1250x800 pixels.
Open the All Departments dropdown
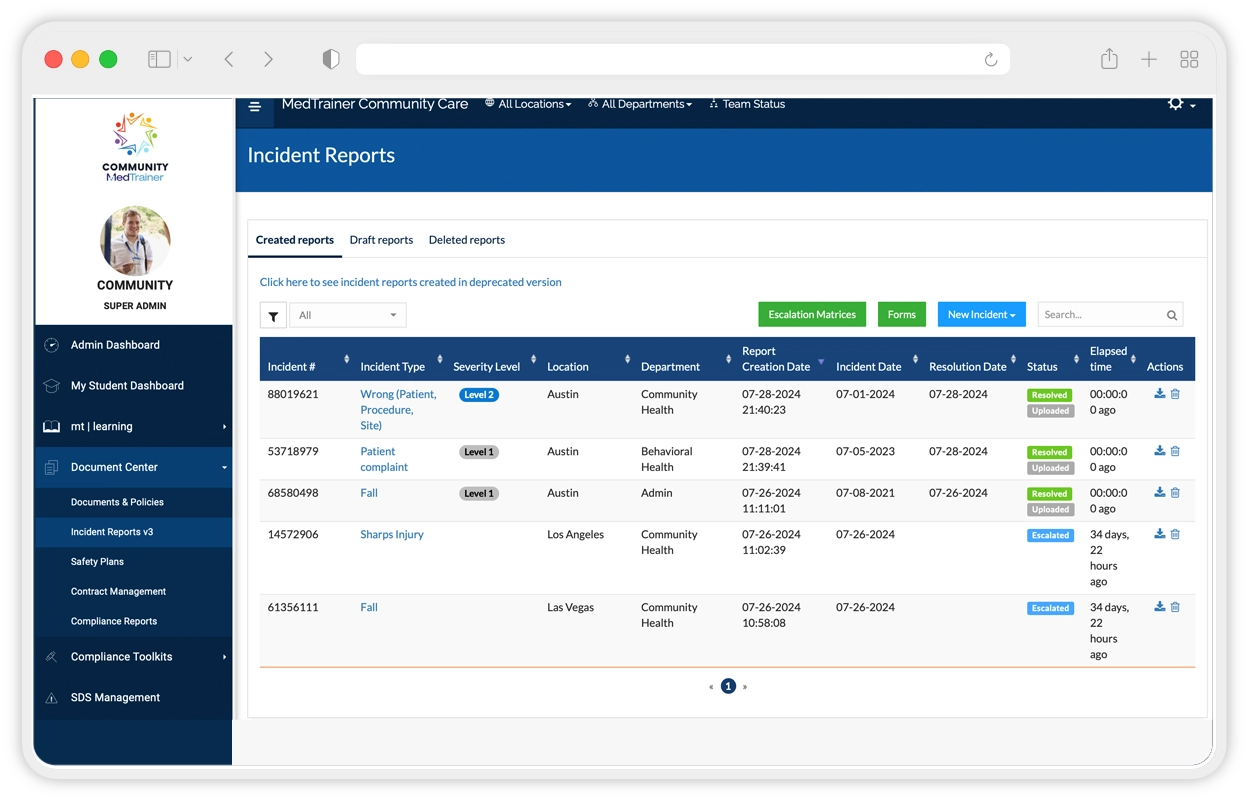[x=640, y=104]
